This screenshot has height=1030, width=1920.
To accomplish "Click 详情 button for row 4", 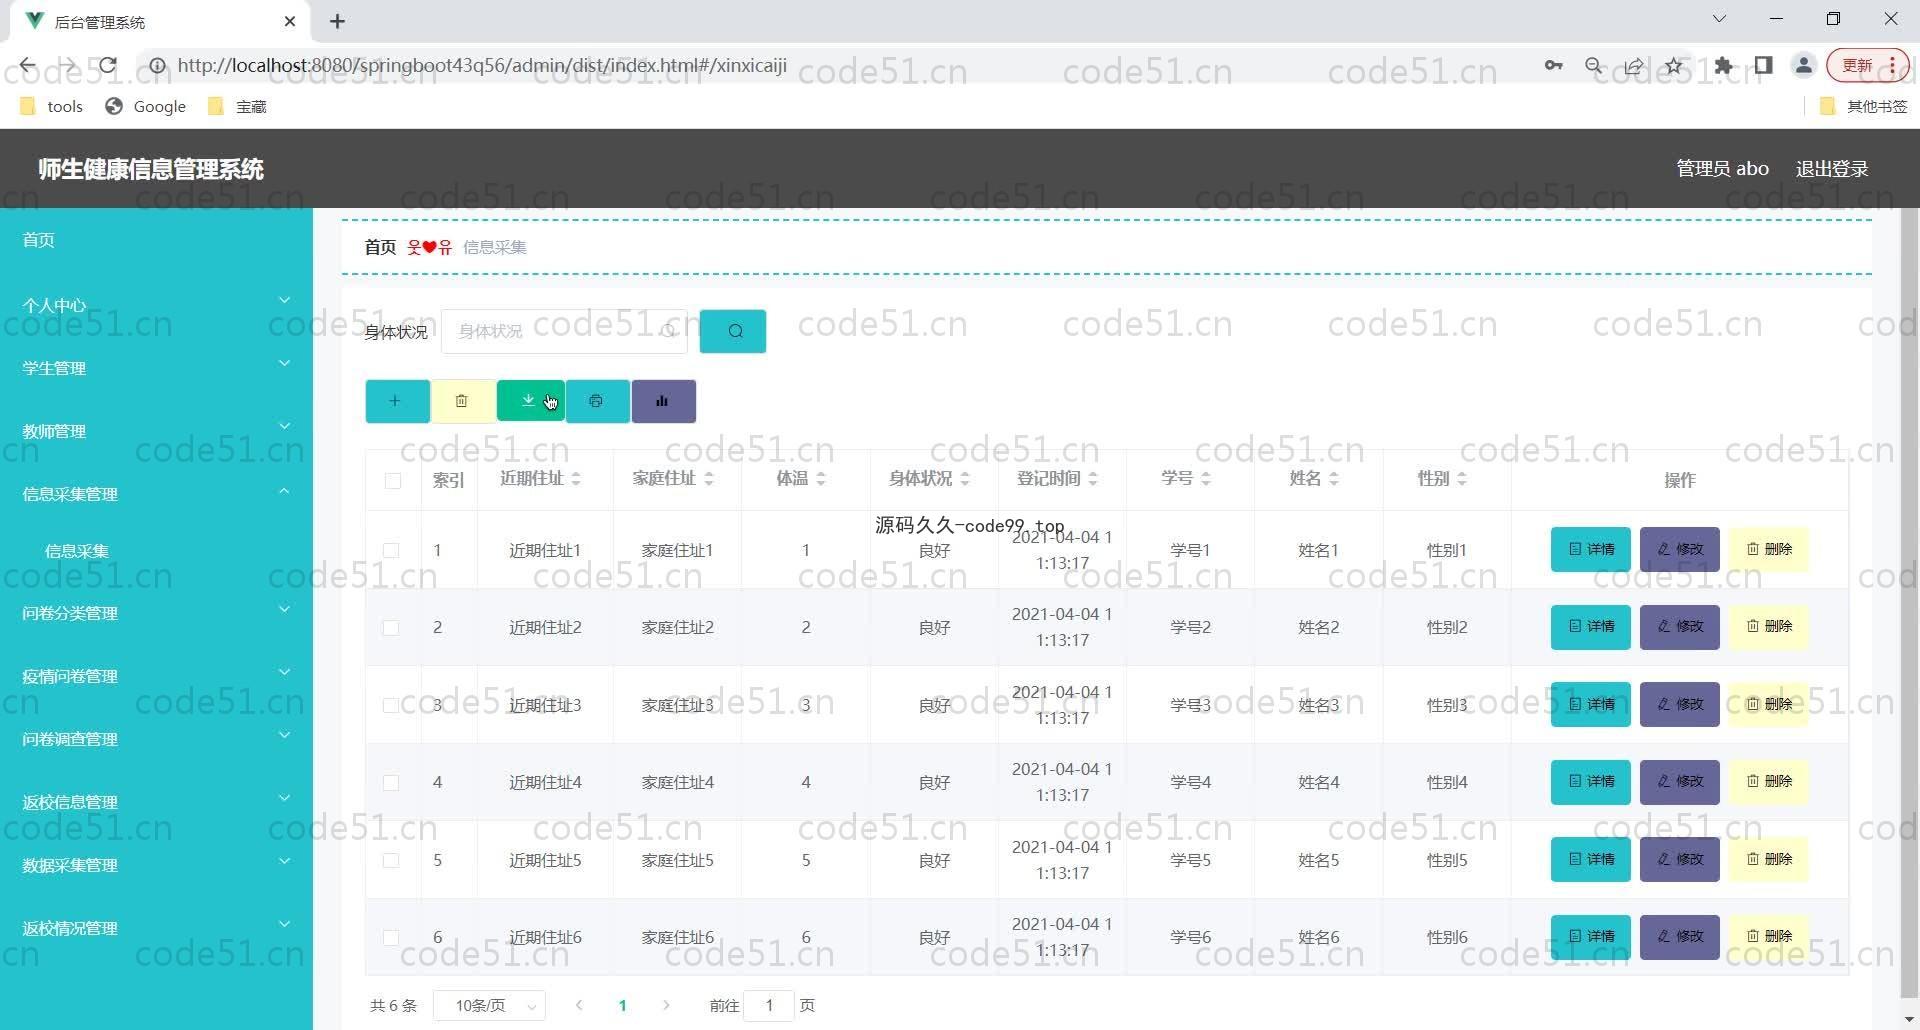I will [1591, 782].
